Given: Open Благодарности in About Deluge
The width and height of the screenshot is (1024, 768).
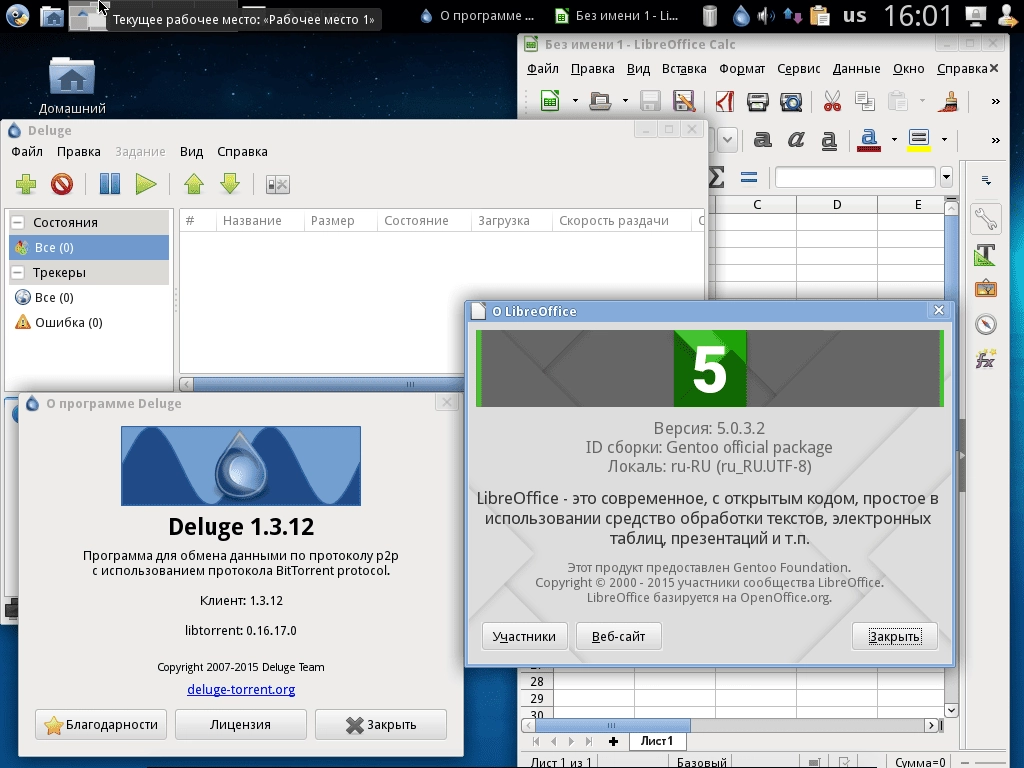Looking at the screenshot, I should point(101,725).
